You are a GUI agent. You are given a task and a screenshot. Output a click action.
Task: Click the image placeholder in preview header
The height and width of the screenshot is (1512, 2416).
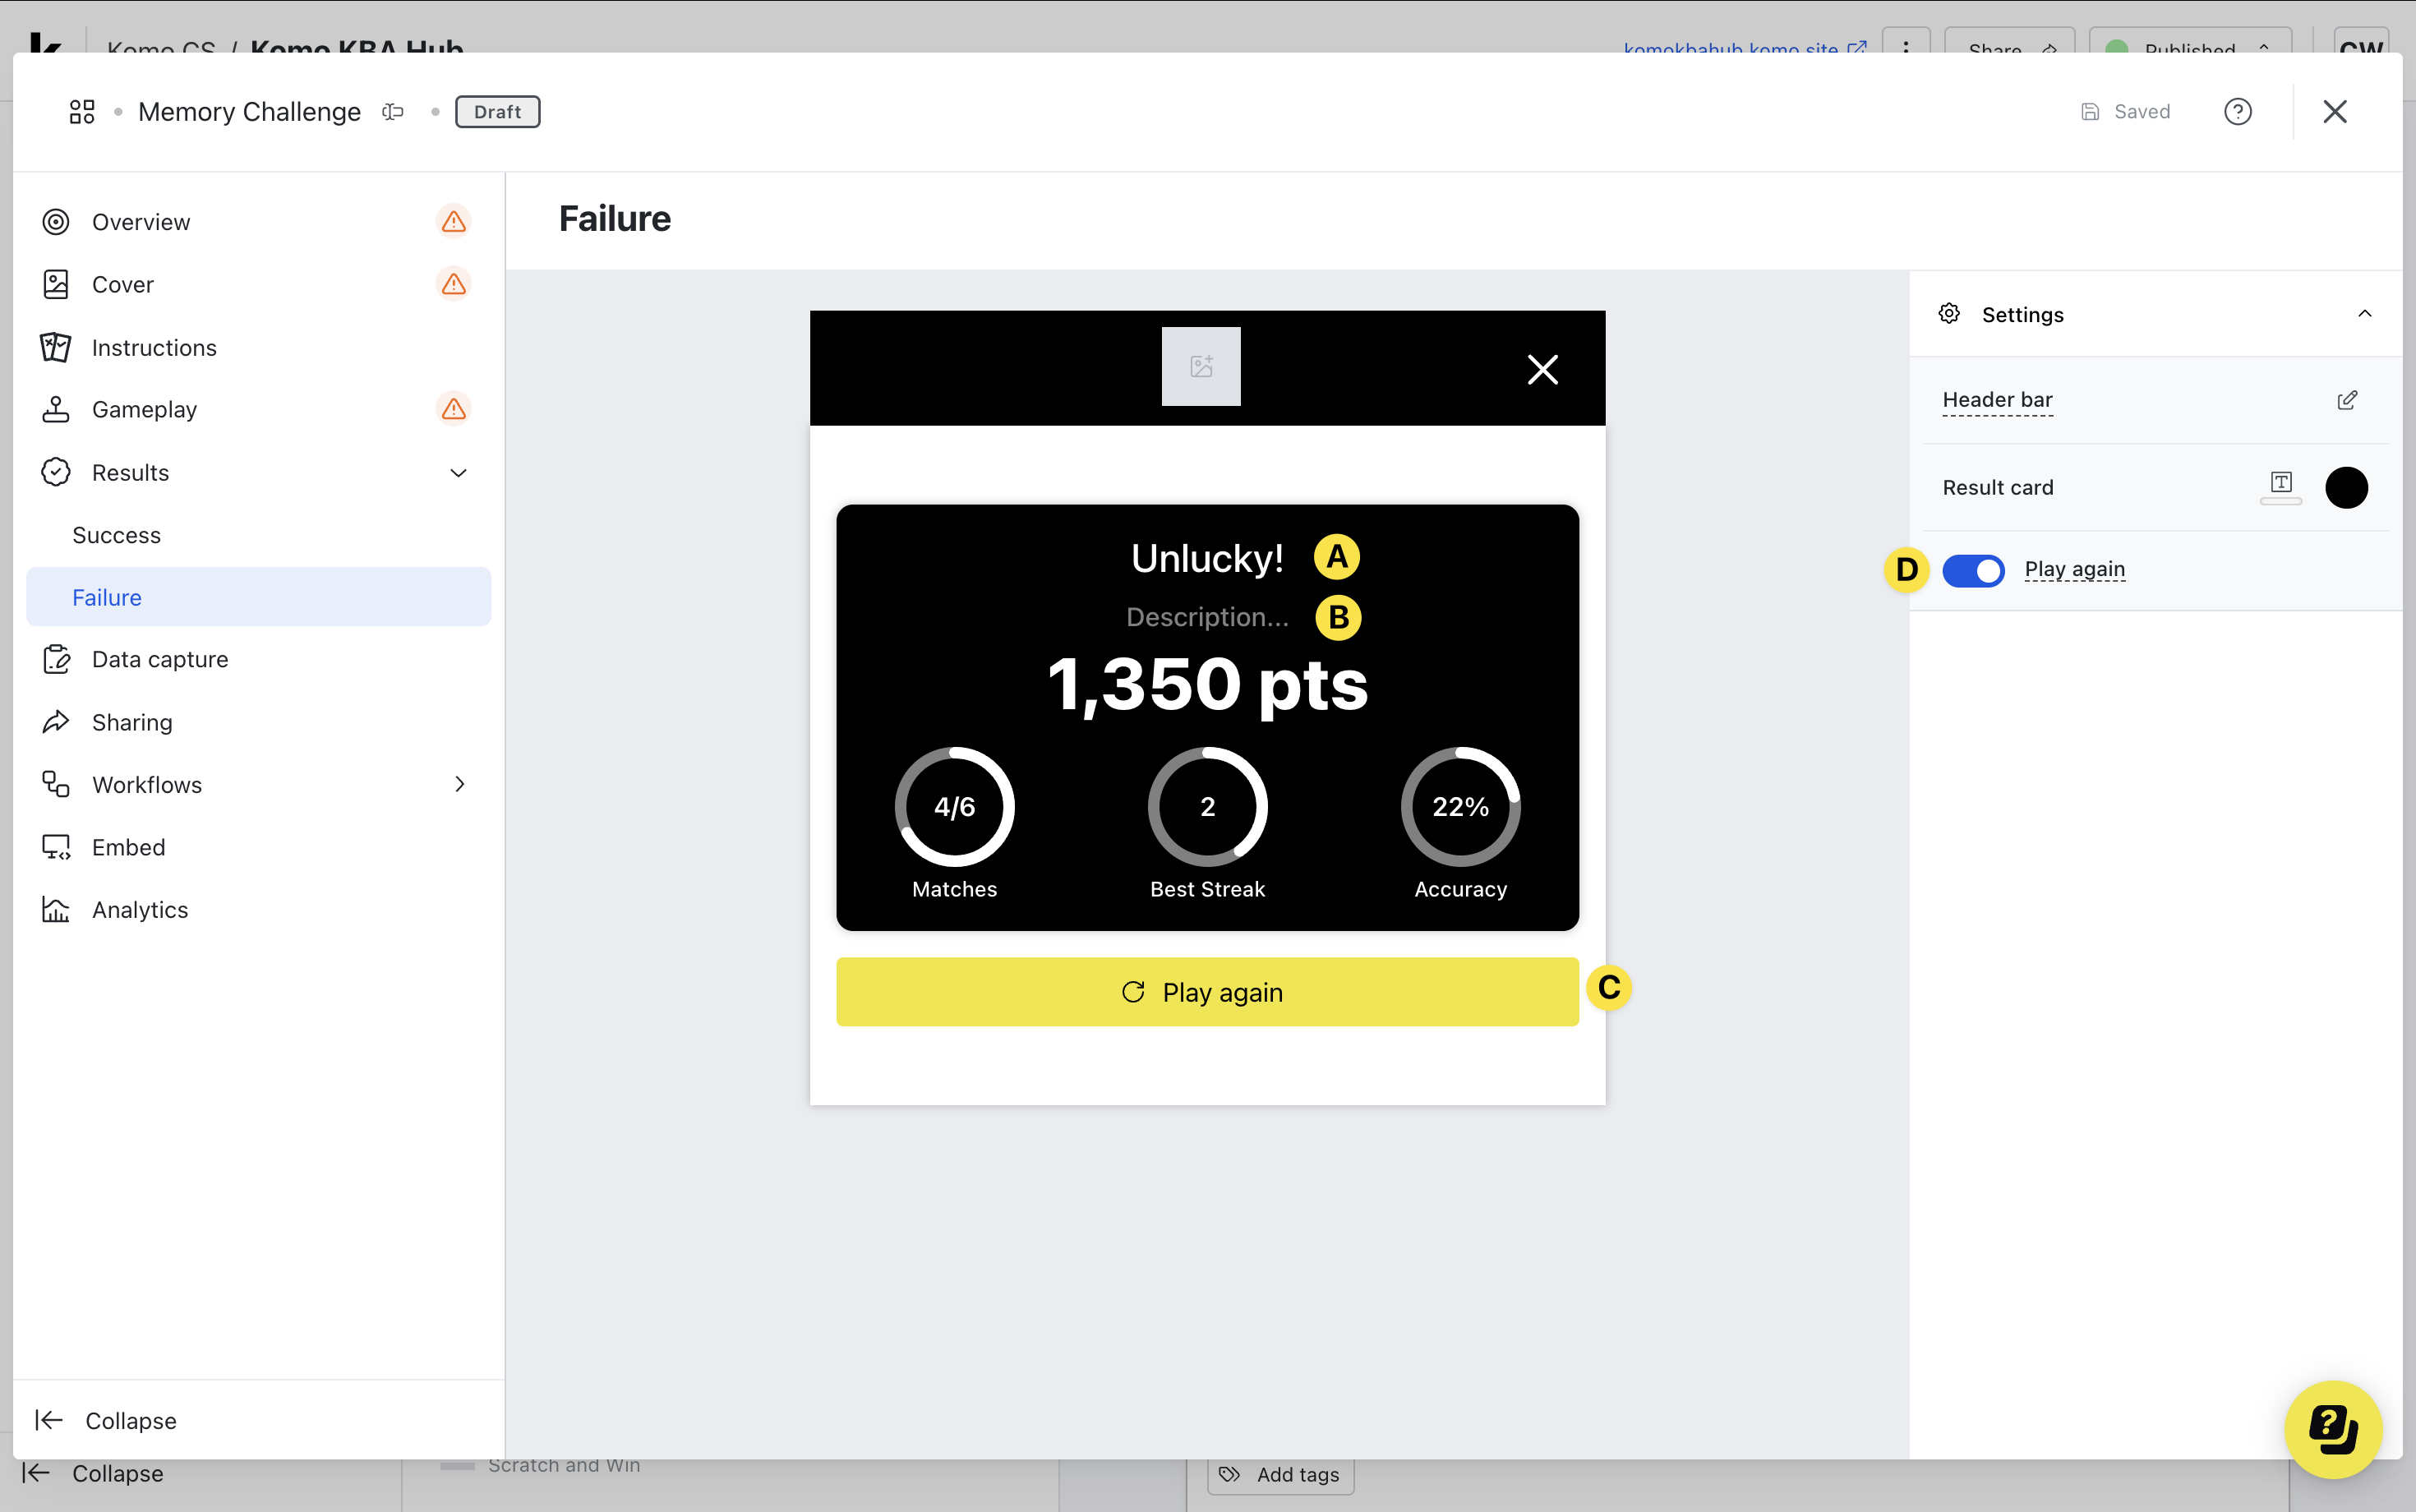1200,367
